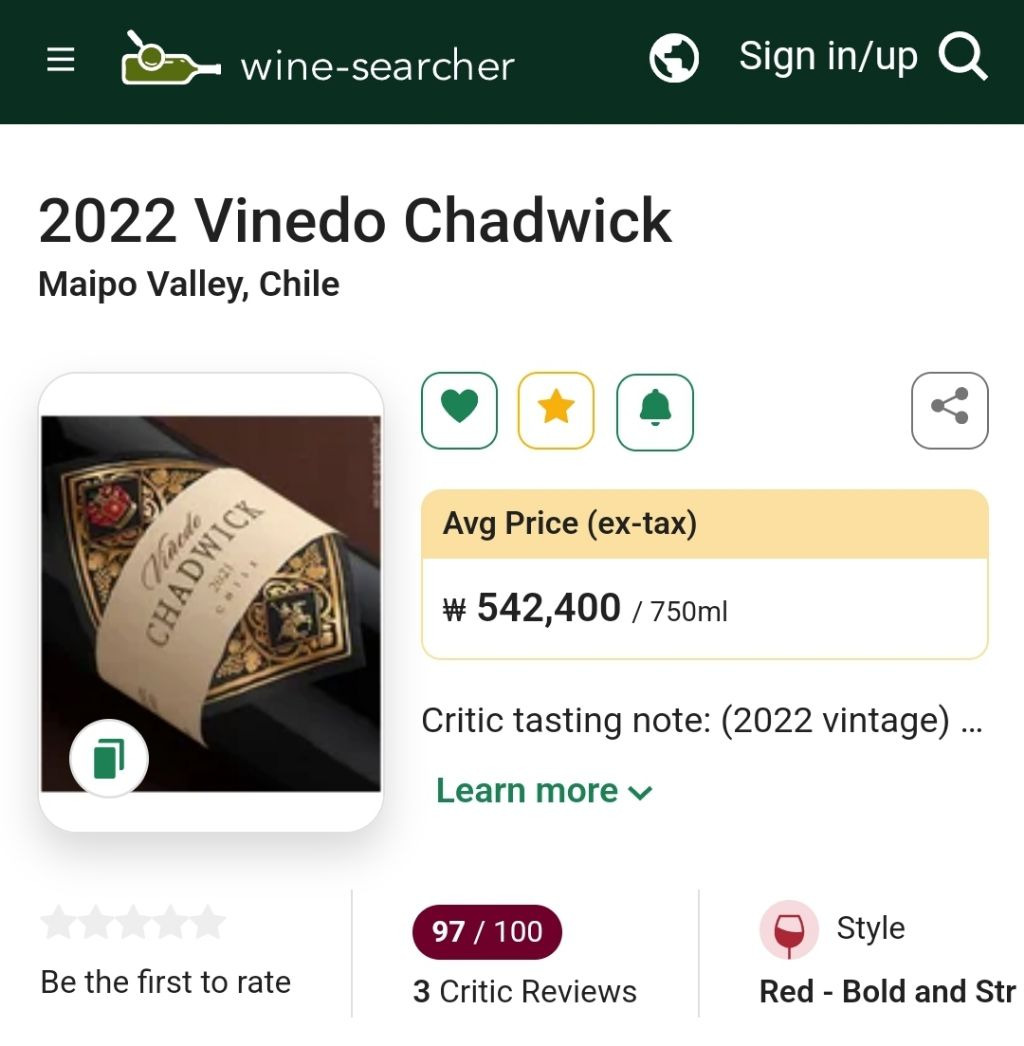Toggle the bell price alert button
This screenshot has width=1024, height=1046.
pos(655,412)
